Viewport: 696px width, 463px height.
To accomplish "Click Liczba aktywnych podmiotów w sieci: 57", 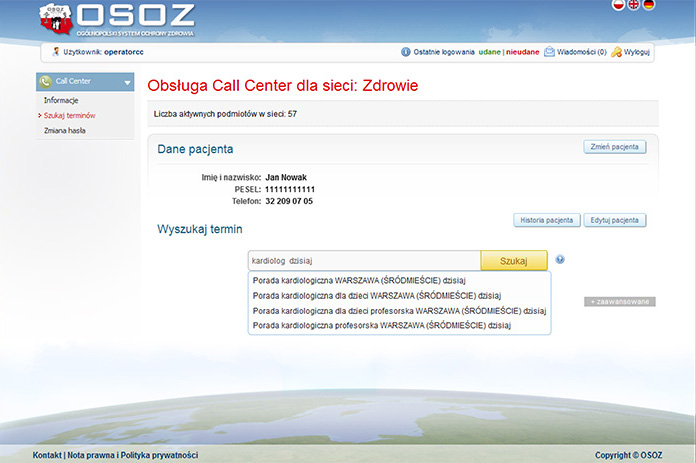I will point(225,114).
